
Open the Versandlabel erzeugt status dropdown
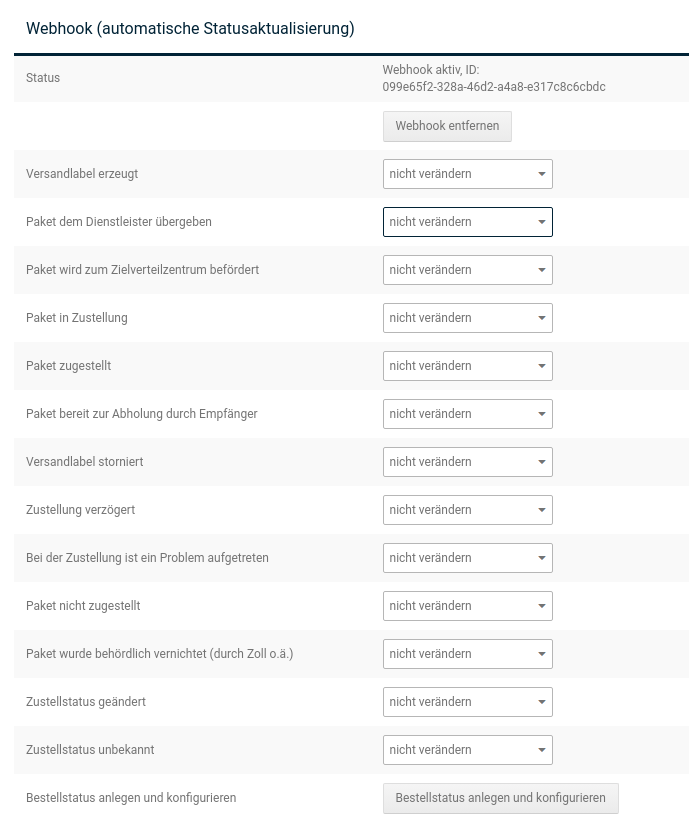pos(467,174)
